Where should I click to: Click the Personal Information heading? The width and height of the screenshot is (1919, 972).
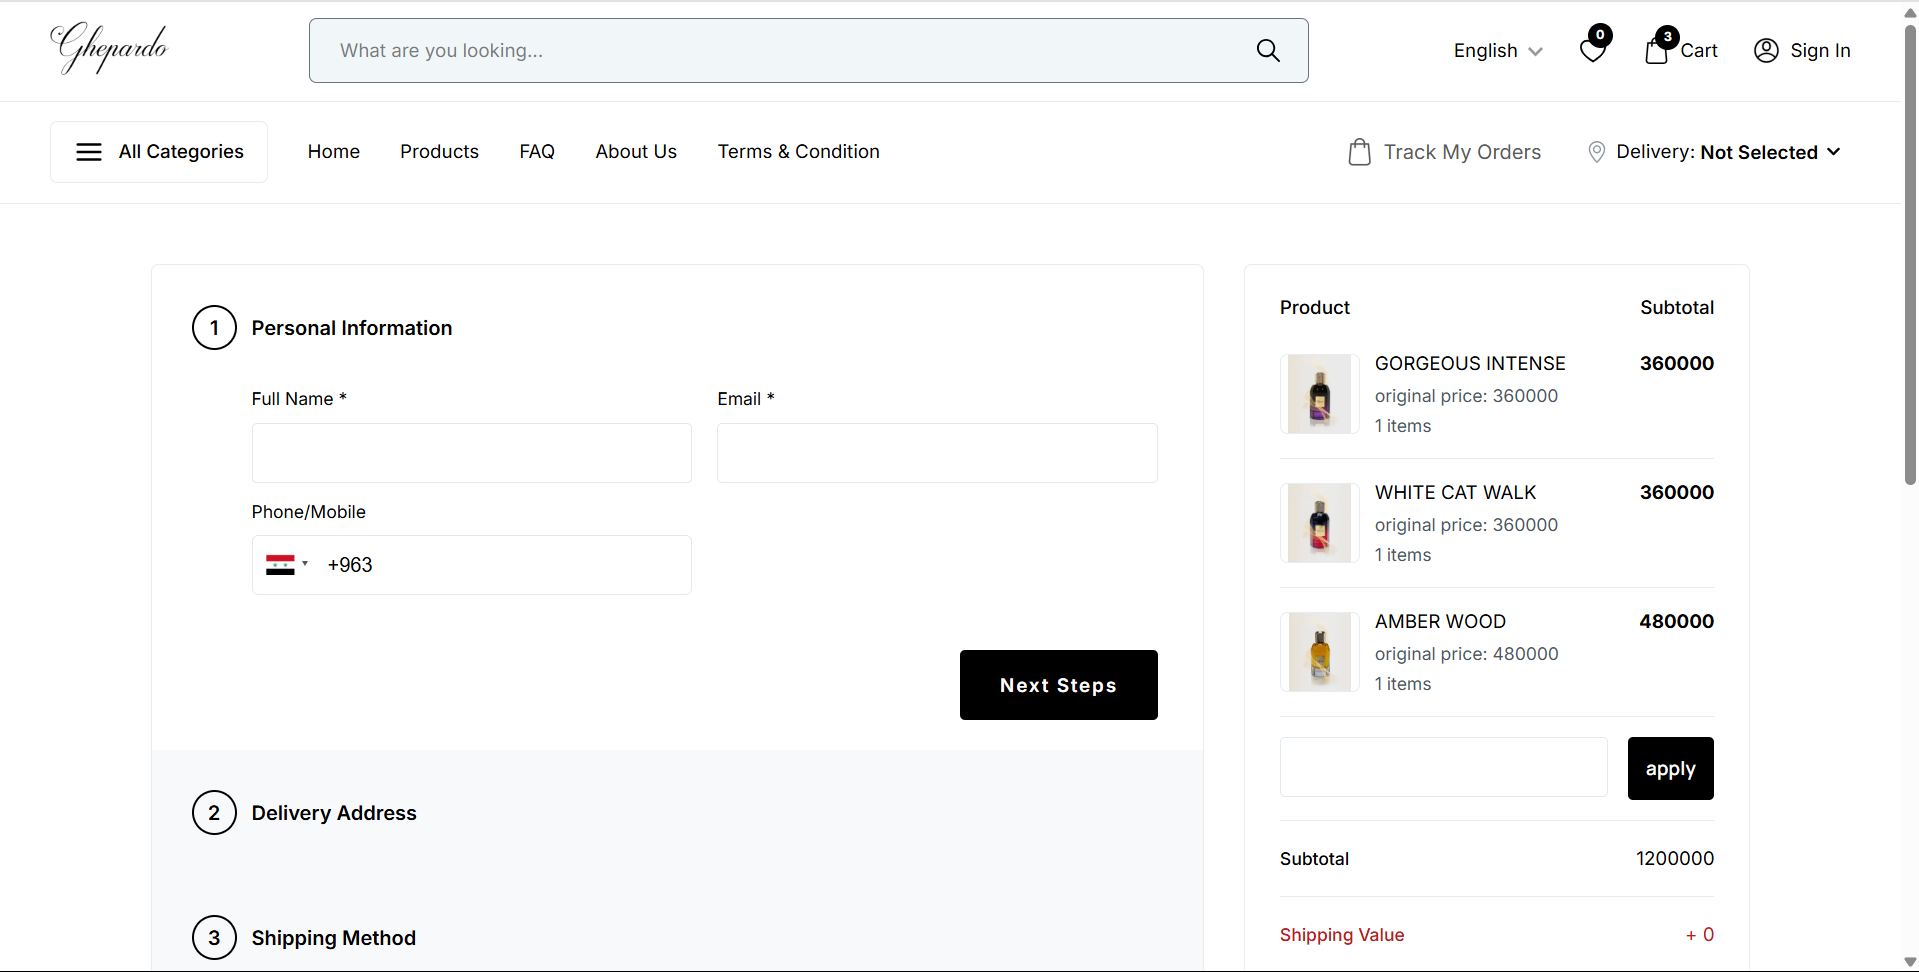pyautogui.click(x=352, y=328)
